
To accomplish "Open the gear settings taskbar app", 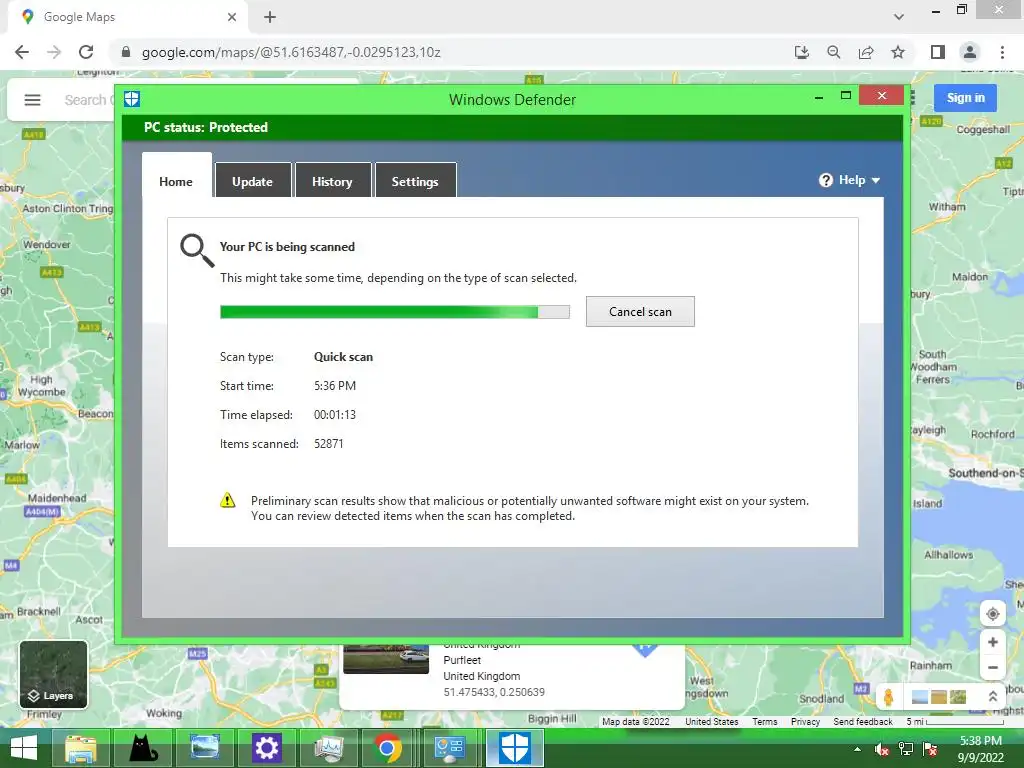I will 266,748.
